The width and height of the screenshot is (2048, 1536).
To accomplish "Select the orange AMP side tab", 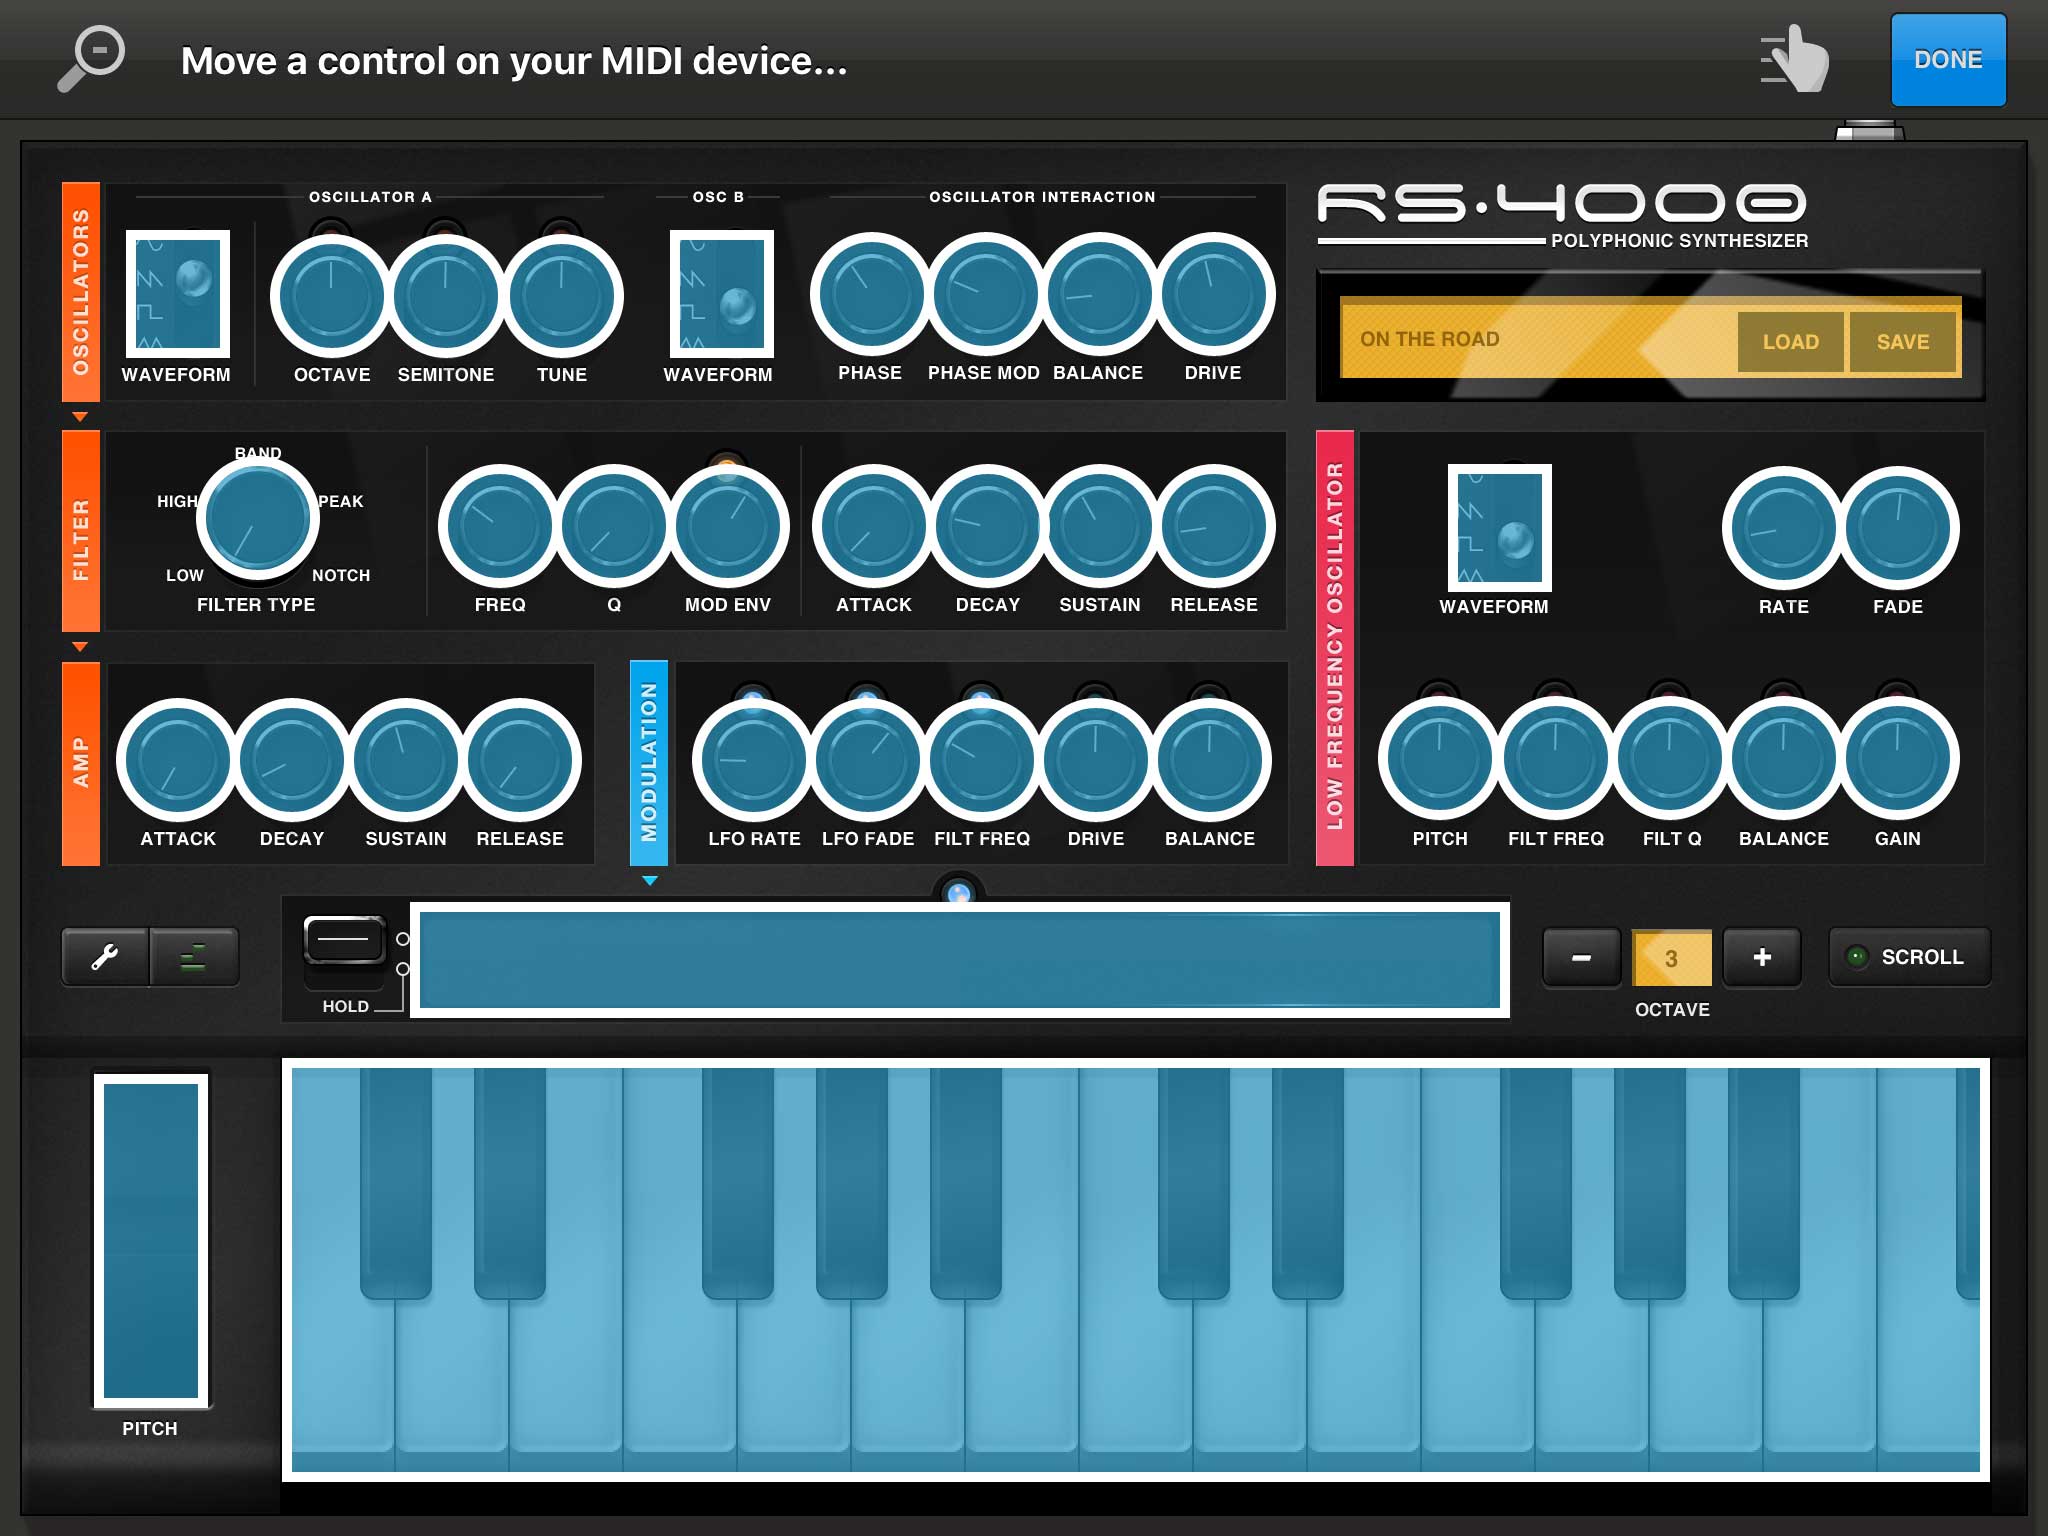I will point(80,763).
